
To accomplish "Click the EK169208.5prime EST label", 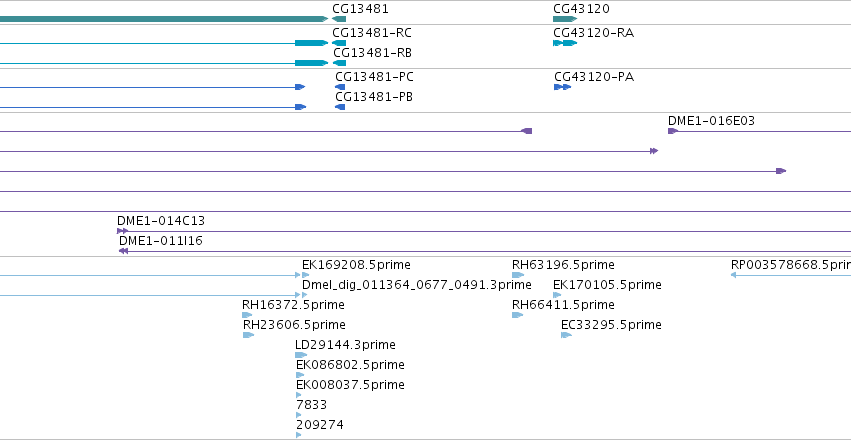I will click(356, 265).
